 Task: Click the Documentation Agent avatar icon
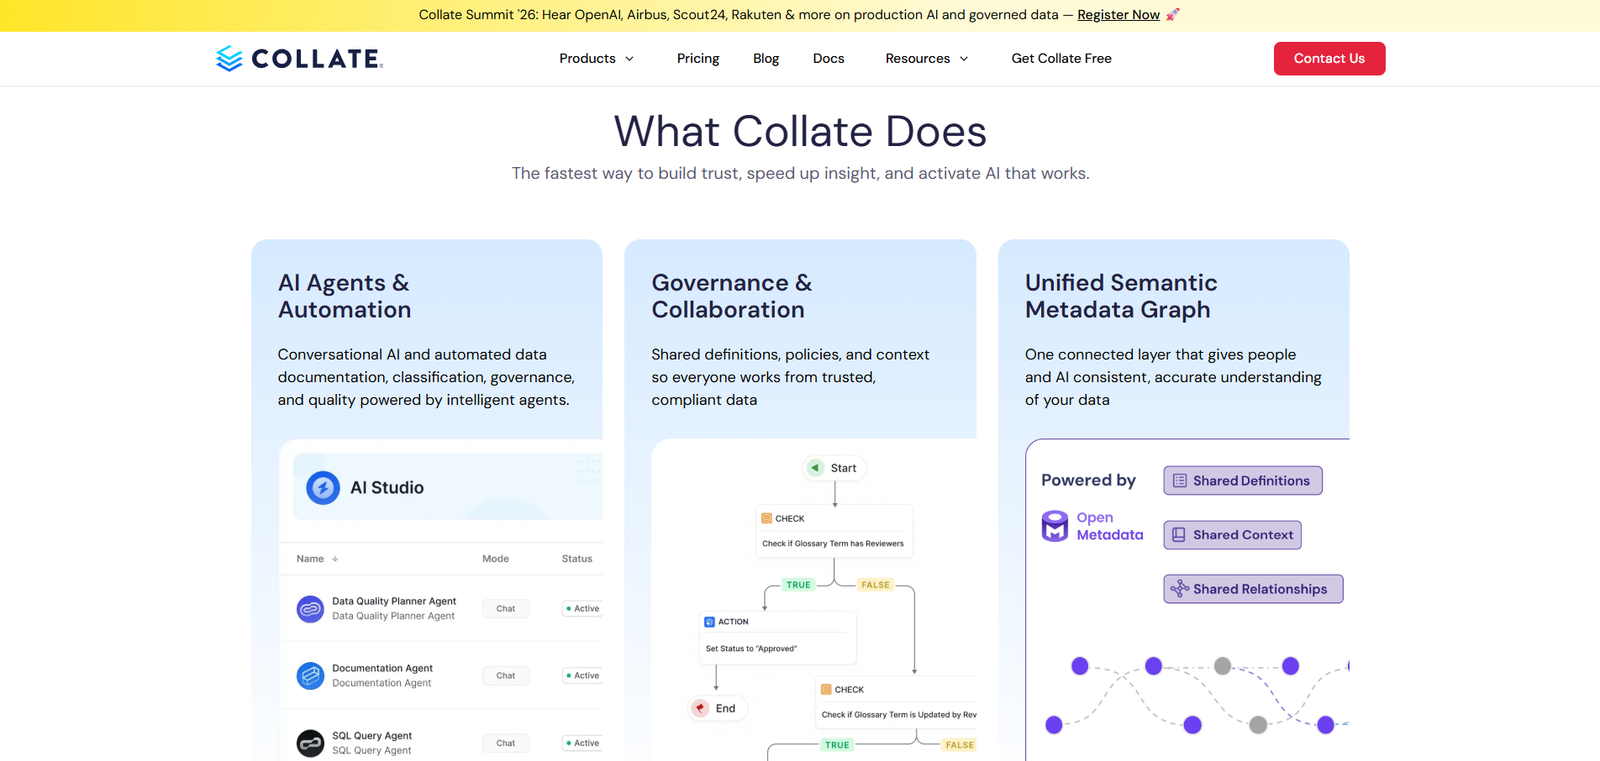click(x=310, y=676)
